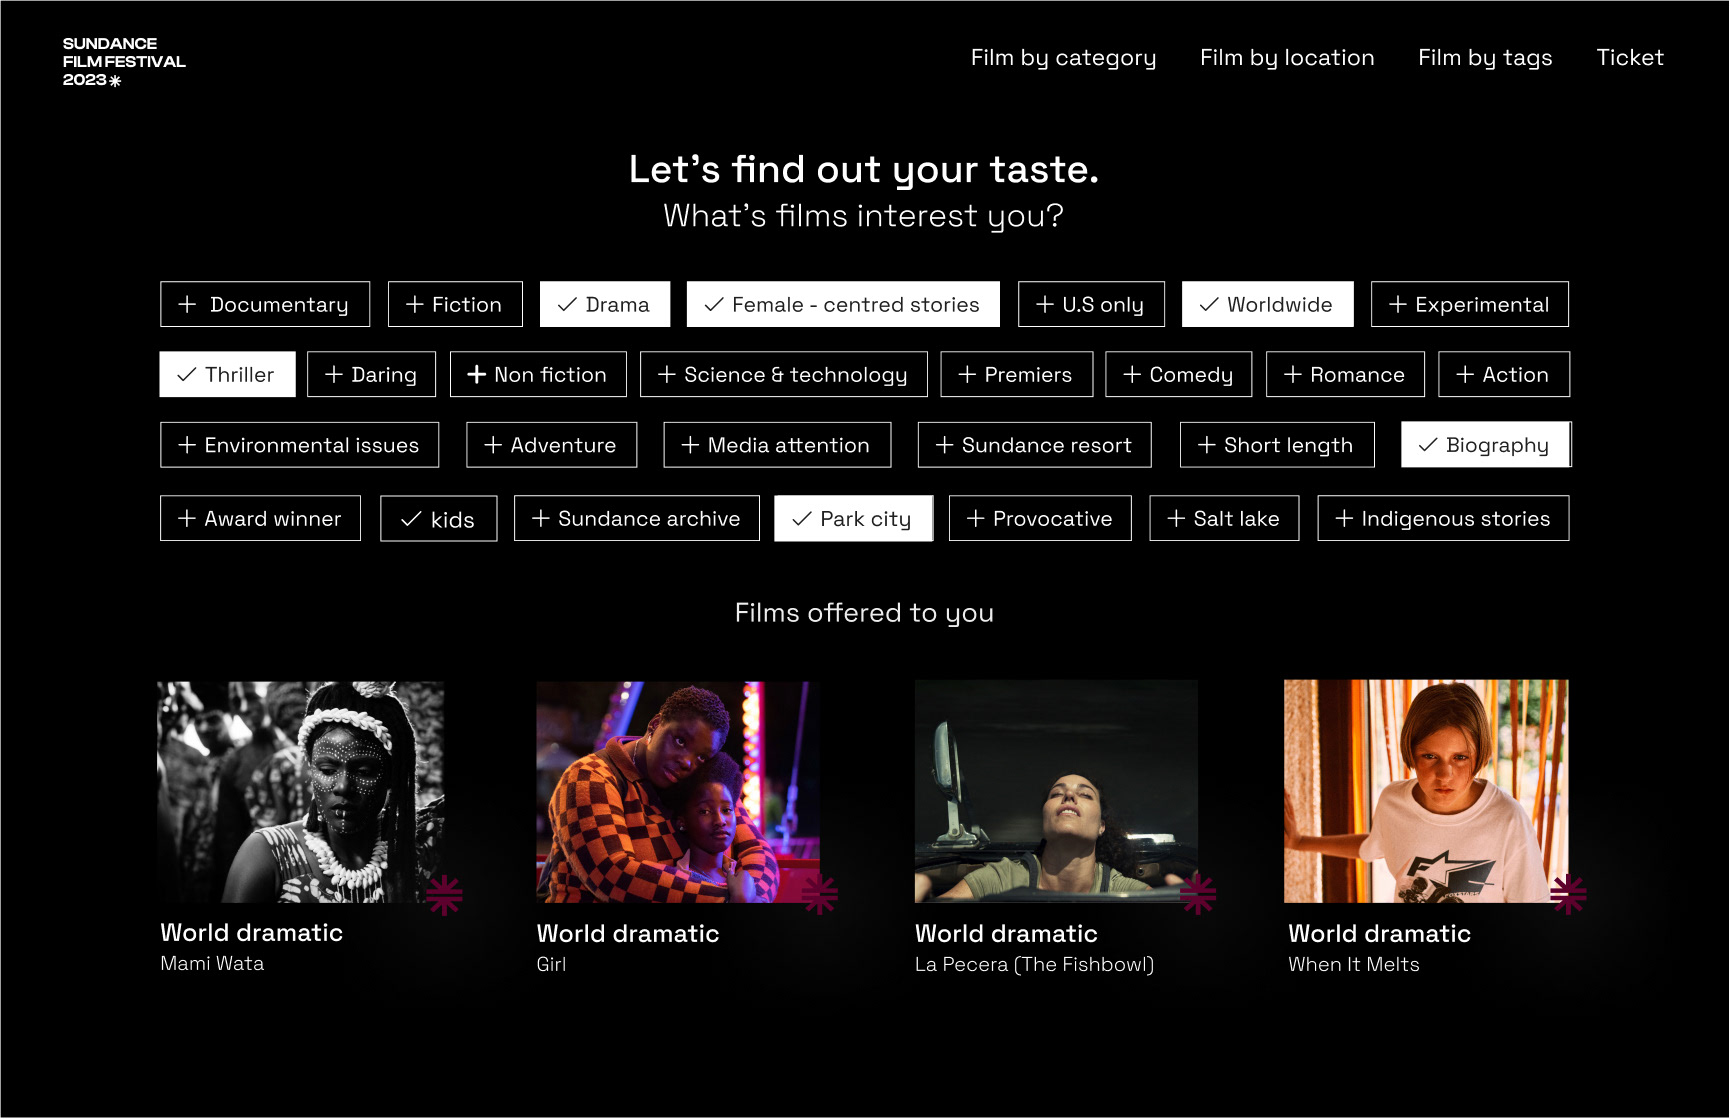Screen dimensions: 1730x1119
Task: Click the plus icon beside Documentary
Action: click(187, 304)
